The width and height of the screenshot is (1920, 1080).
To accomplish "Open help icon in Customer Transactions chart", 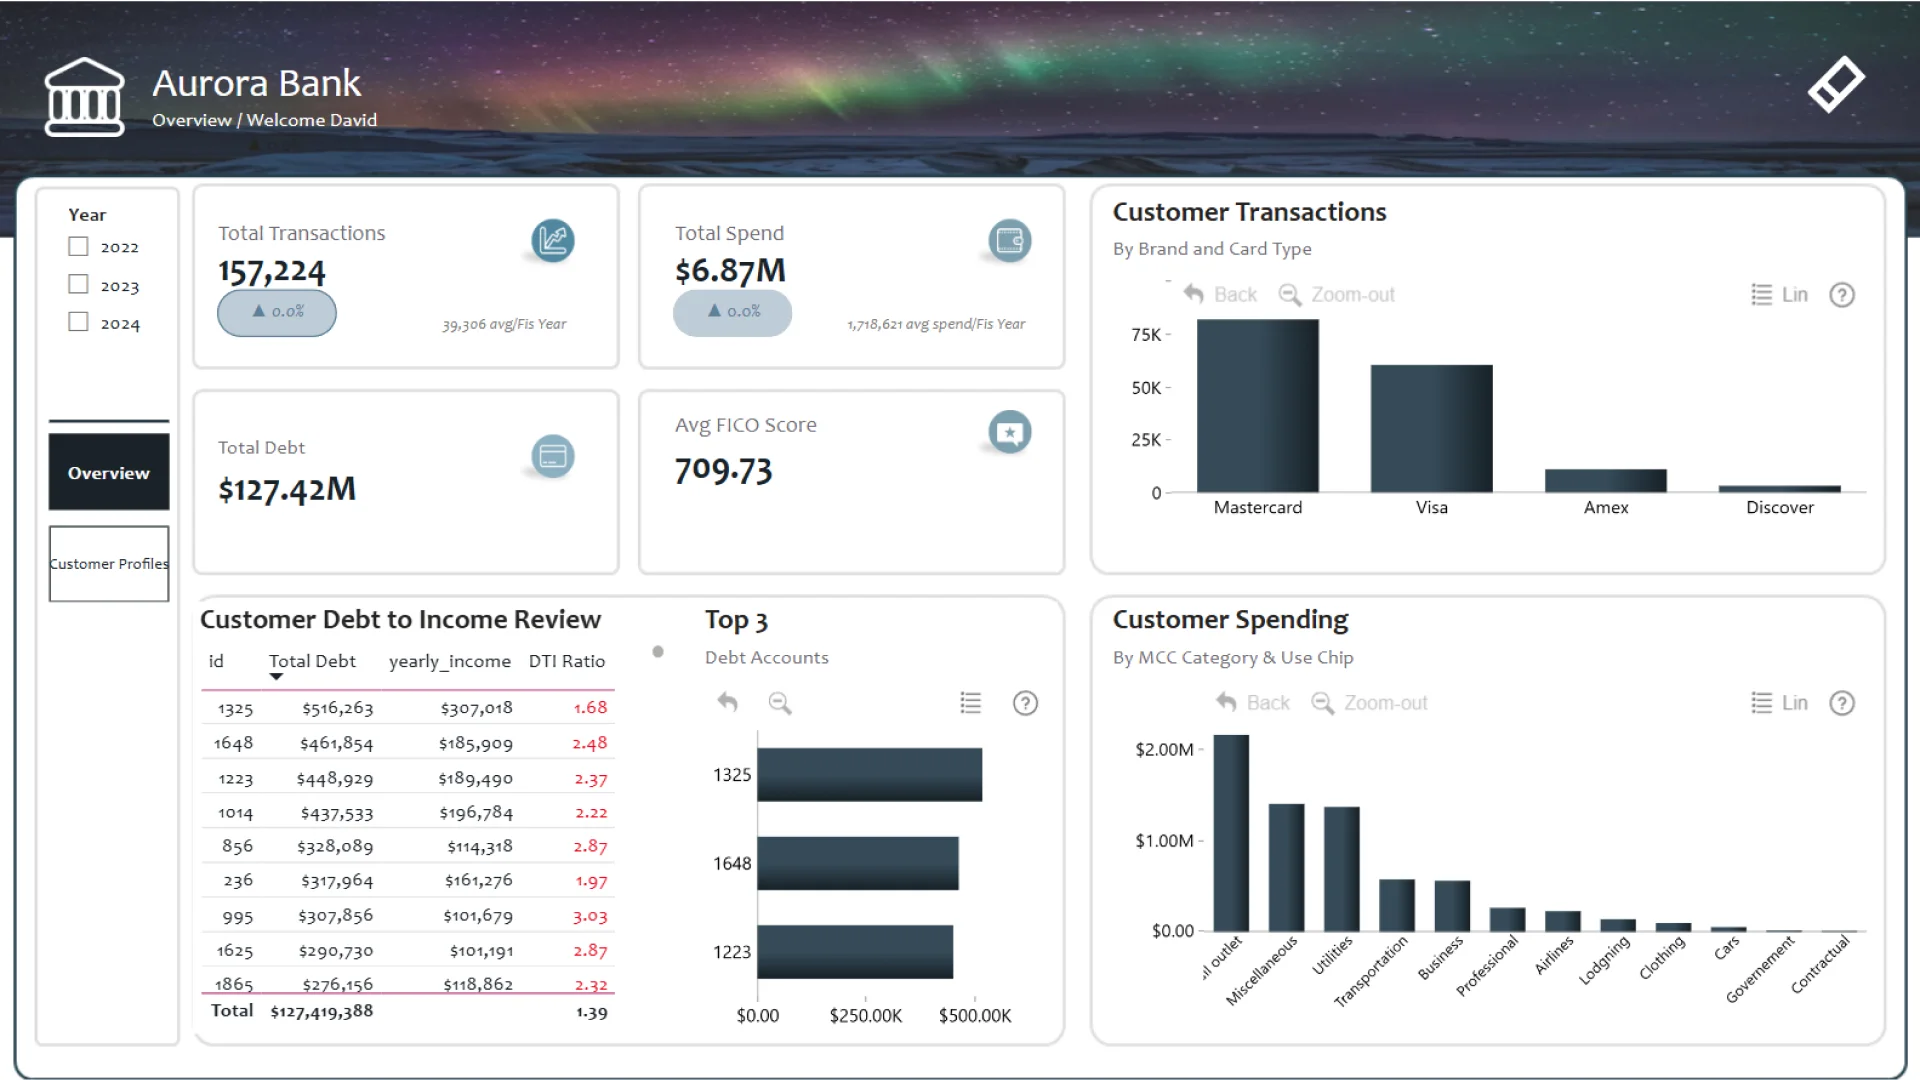I will click(x=1842, y=295).
